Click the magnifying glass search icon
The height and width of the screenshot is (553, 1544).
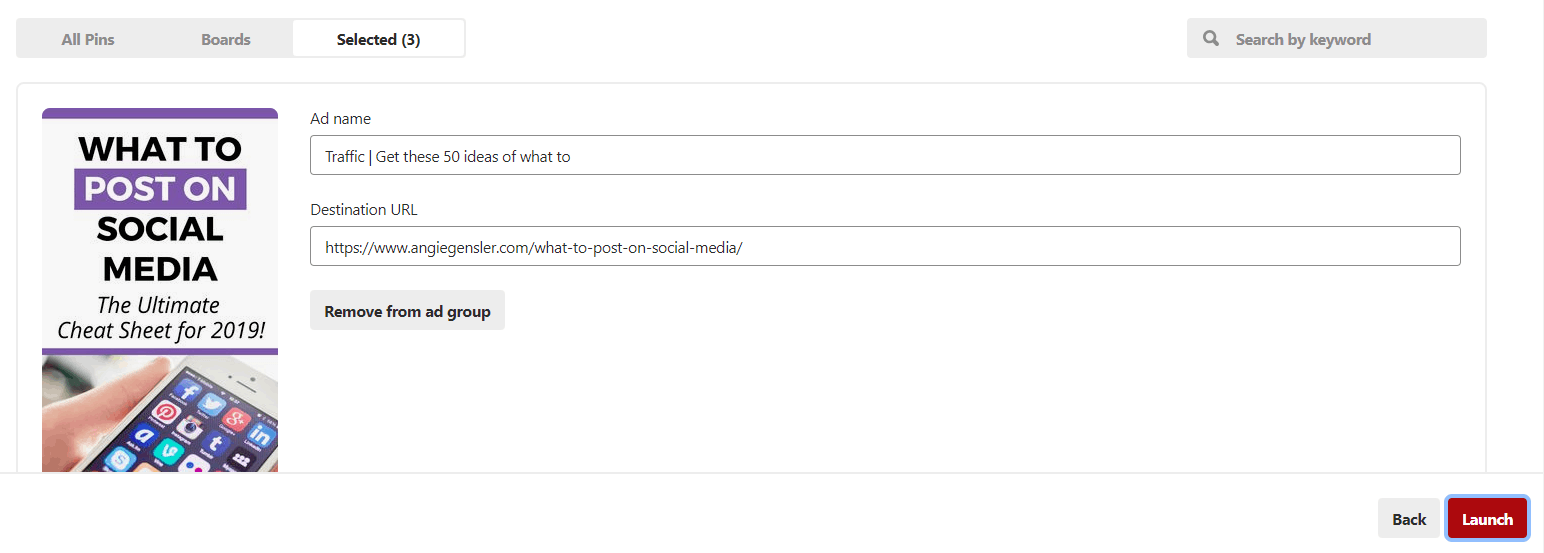(x=1211, y=39)
